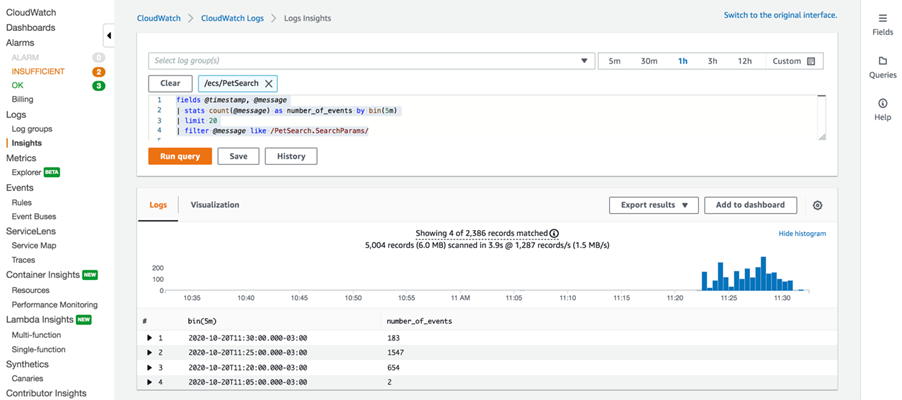Click Switch to the original interface link
This screenshot has width=902, height=400.
[x=780, y=16]
